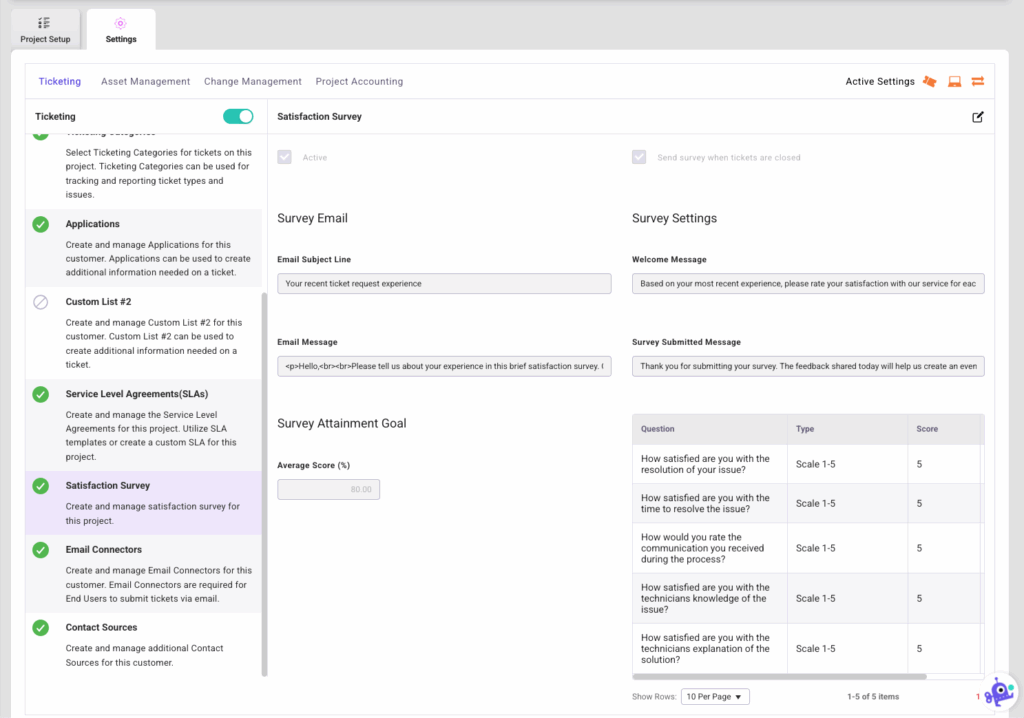Screen dimensions: 1024x718
Task: Open the Asset Management tab
Action: tap(145, 81)
